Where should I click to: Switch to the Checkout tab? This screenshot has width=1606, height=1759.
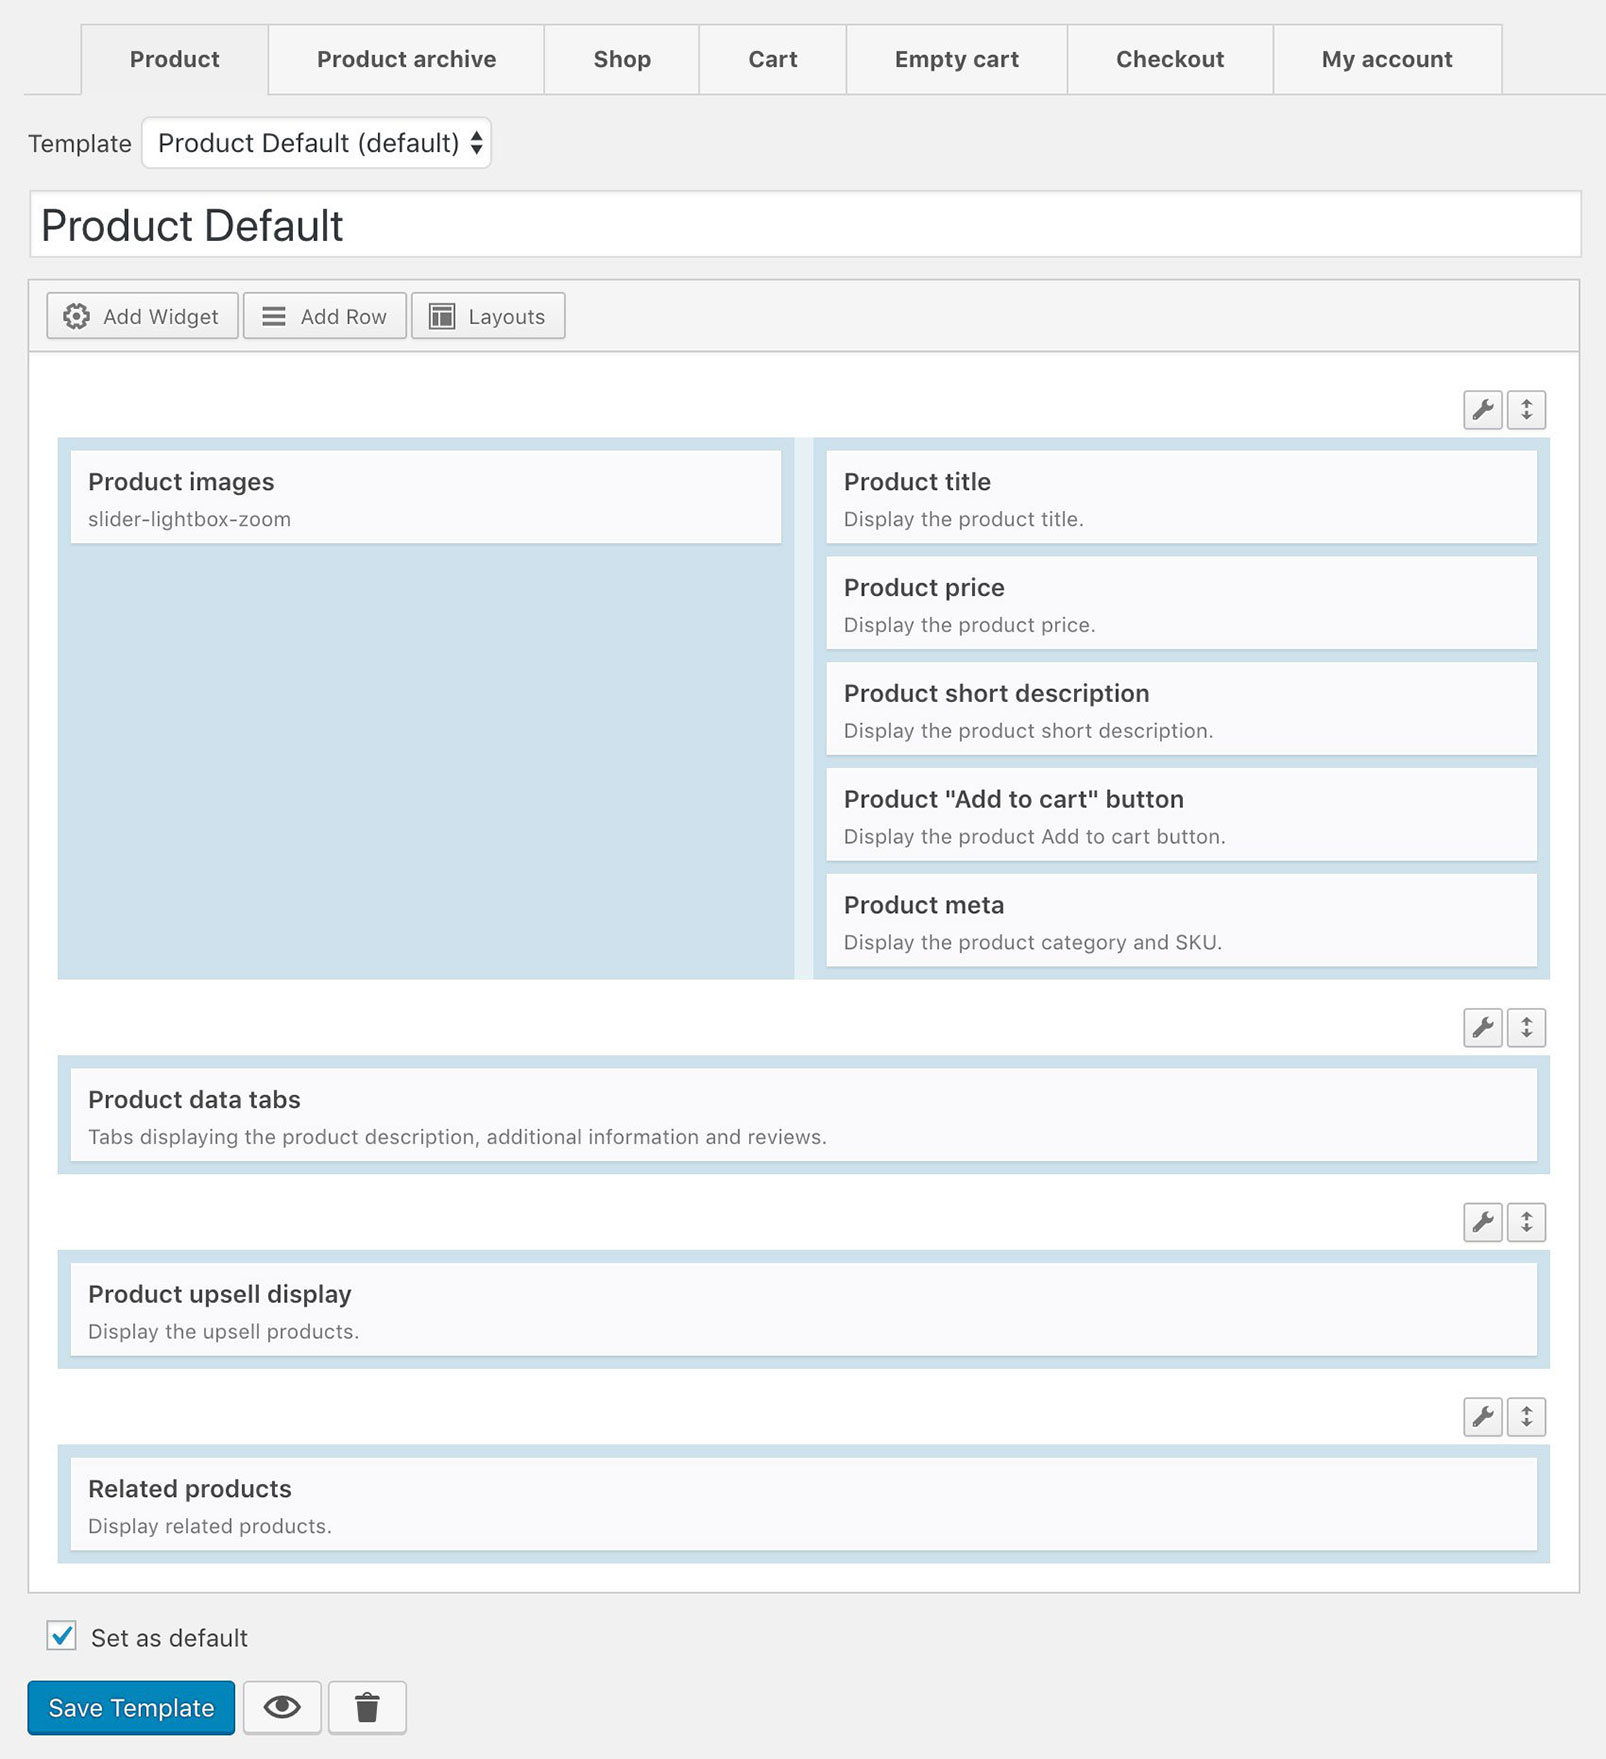tap(1169, 59)
